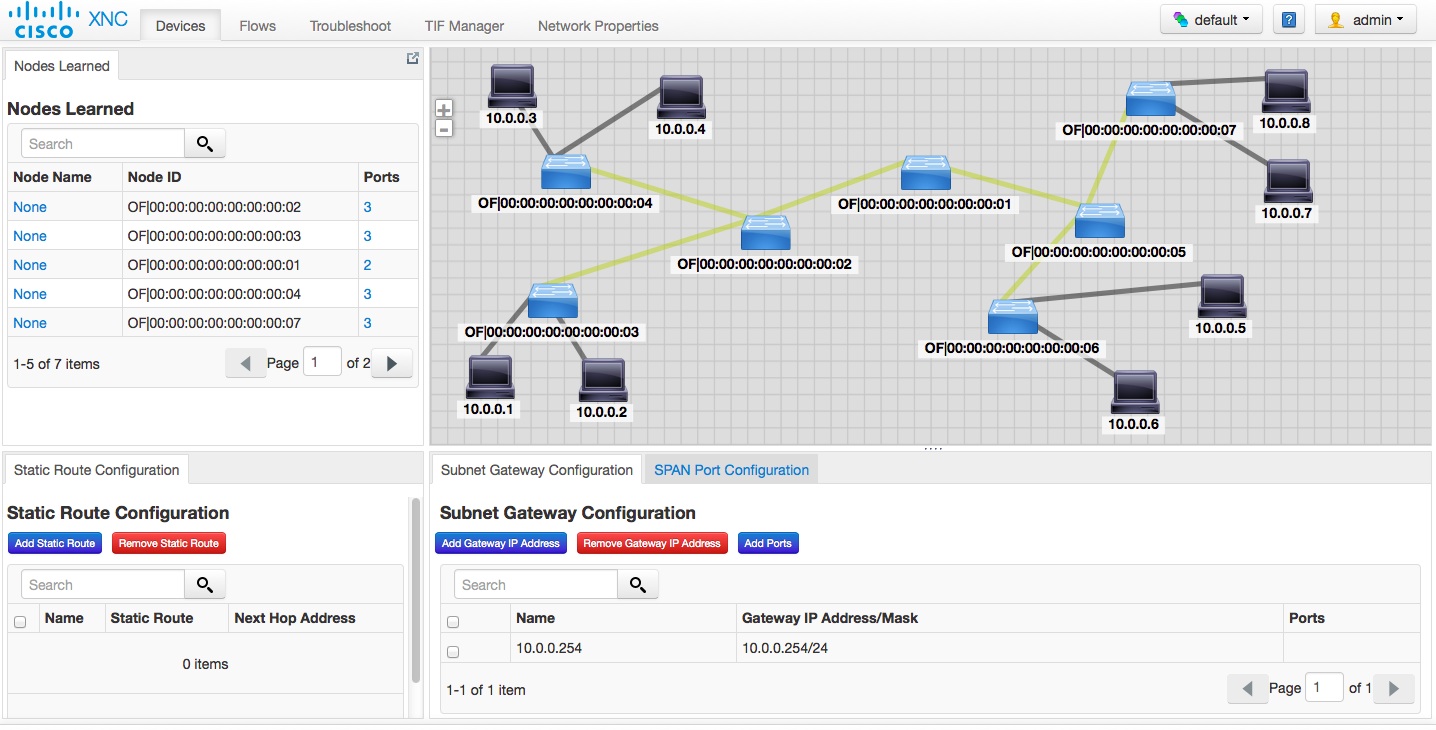Open the admin user dropdown
Image resolution: width=1436 pixels, height=730 pixels.
click(x=1365, y=20)
